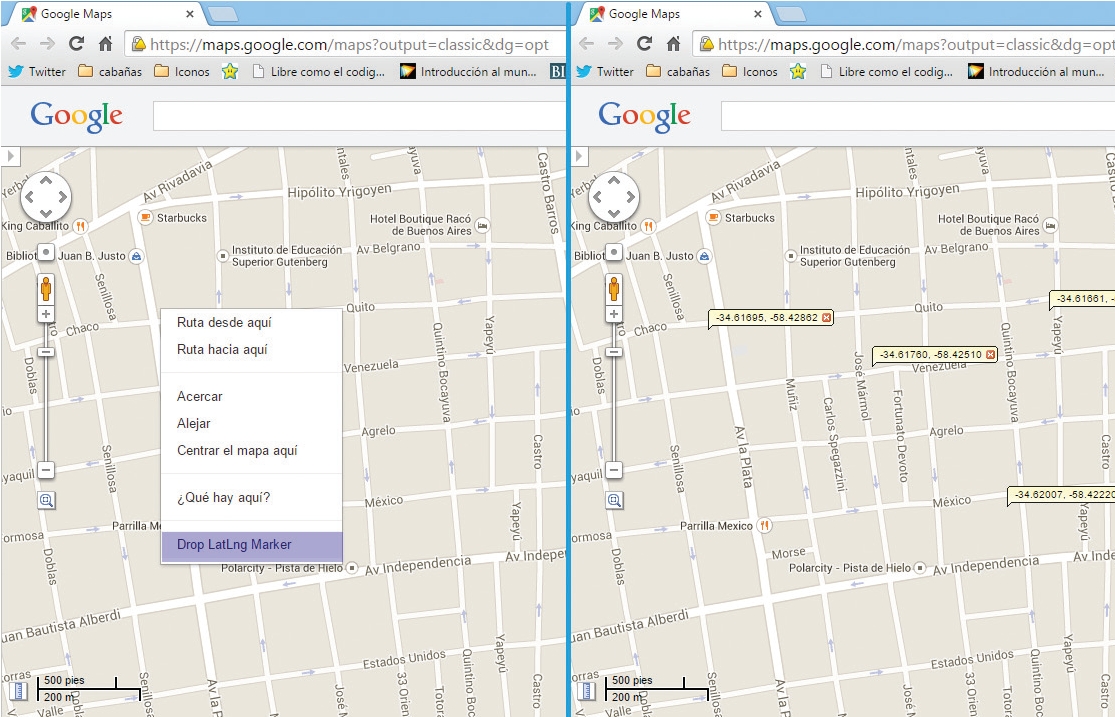The image size is (1115, 717).
Task: Click the my-location button on left map
Action: pyautogui.click(x=46, y=253)
